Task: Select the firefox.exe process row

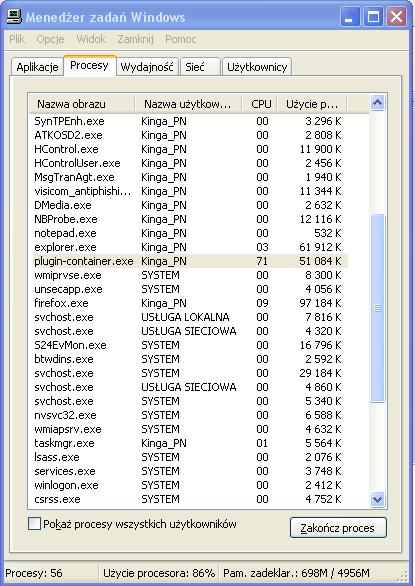Action: (x=189, y=303)
